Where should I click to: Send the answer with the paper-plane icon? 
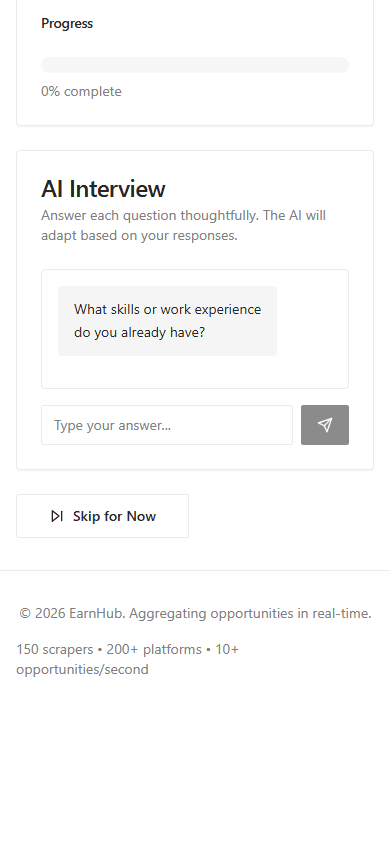click(x=325, y=425)
